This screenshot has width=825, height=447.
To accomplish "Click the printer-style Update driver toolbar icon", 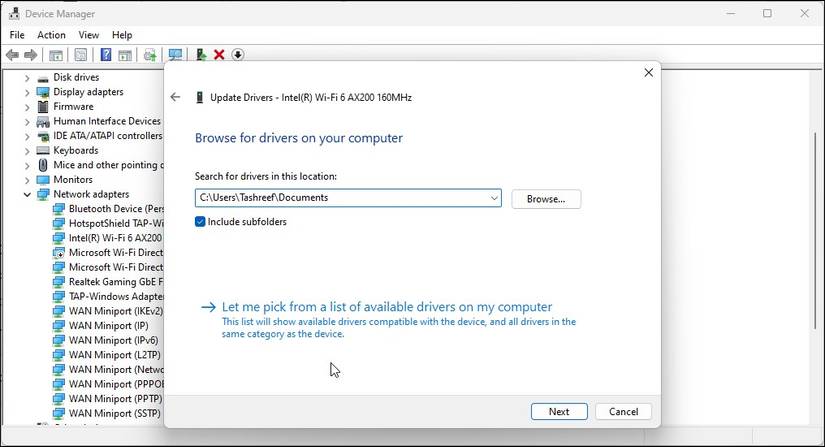I will click(x=150, y=55).
